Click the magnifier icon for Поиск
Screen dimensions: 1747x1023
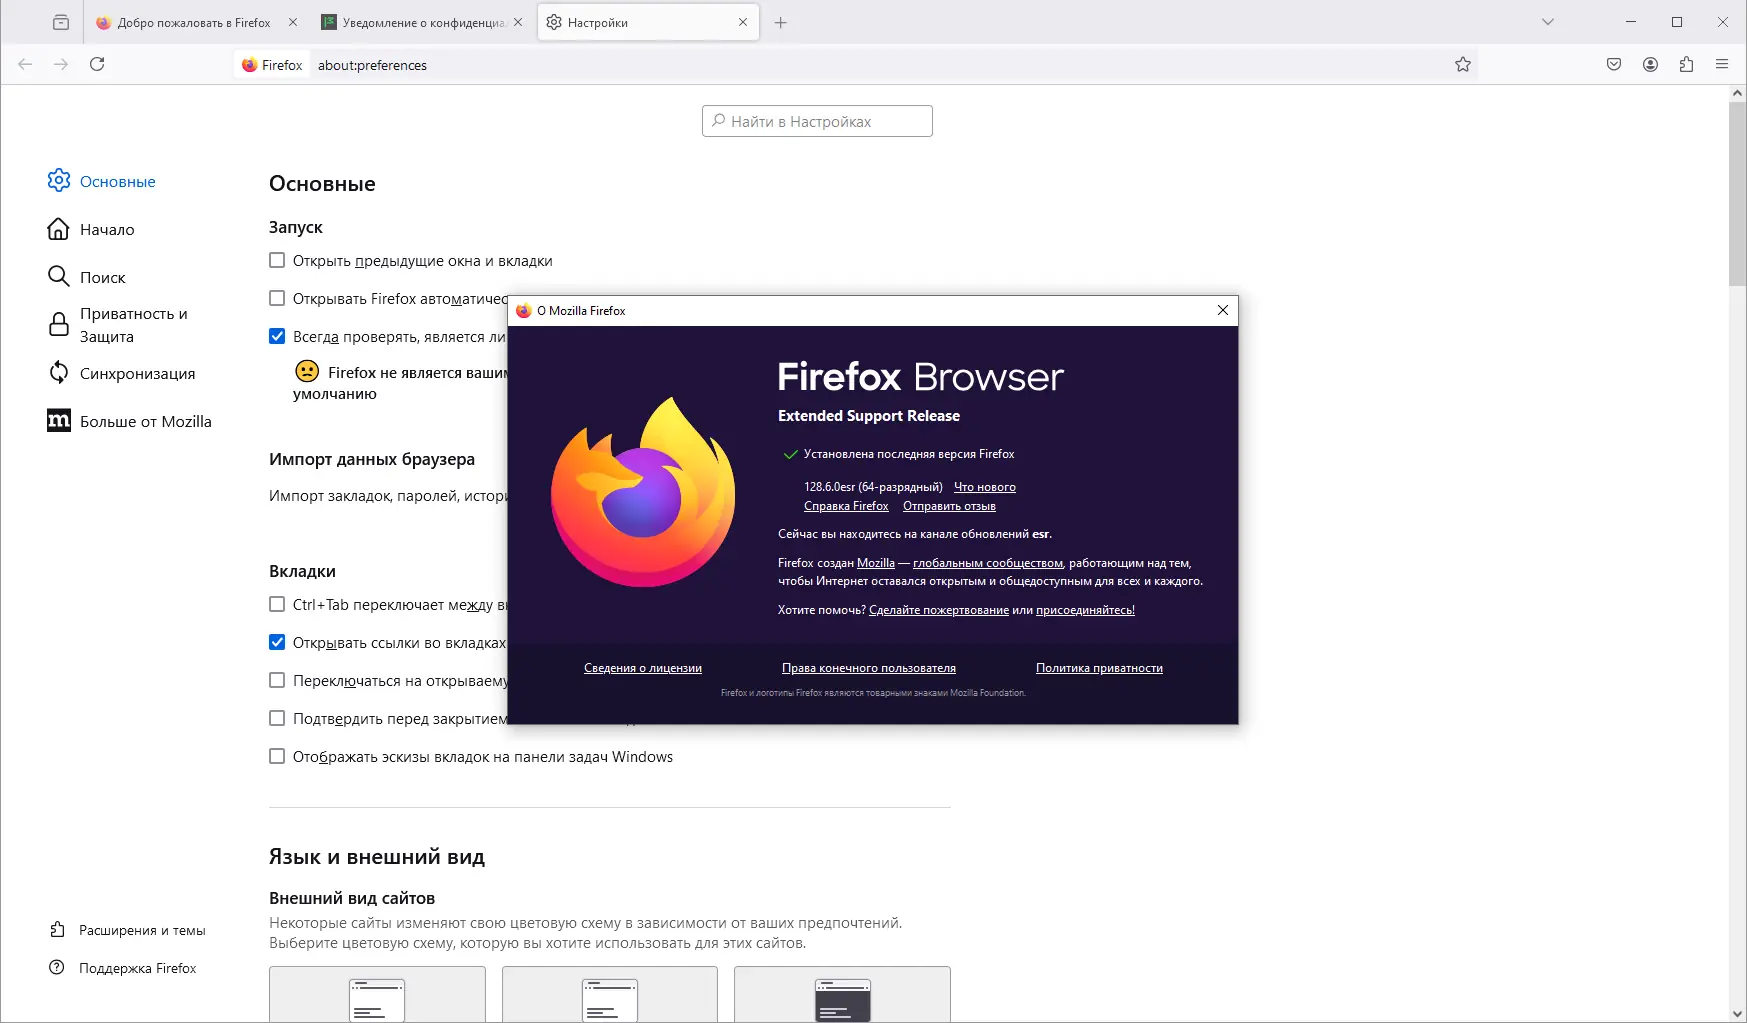[59, 276]
